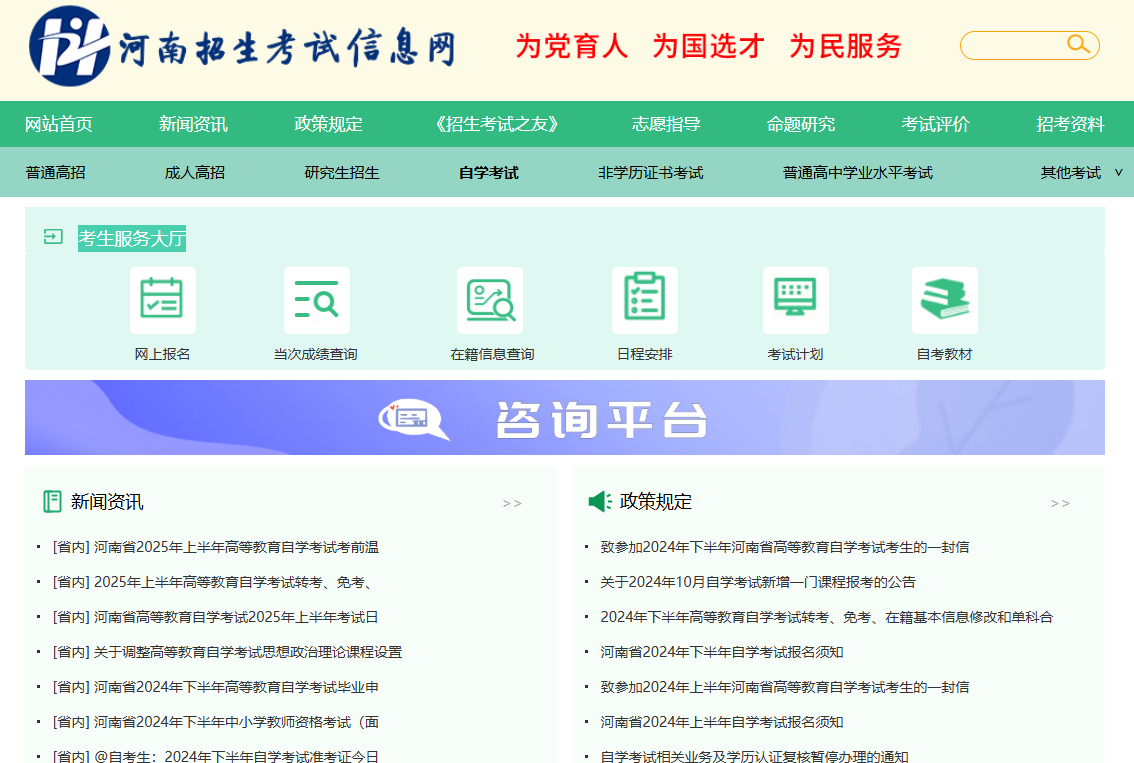Open 在籍信息查询 enrollment info icon

coord(489,300)
